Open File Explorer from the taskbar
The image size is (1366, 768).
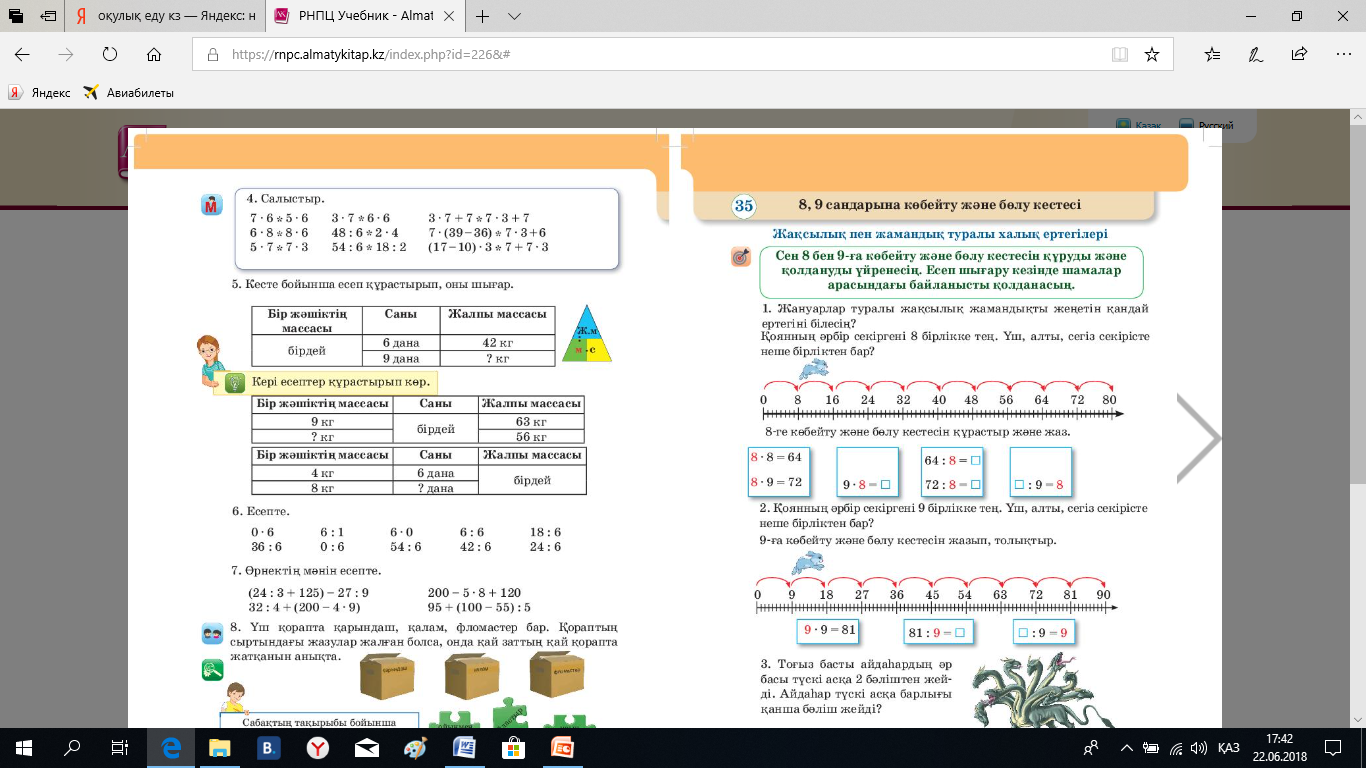click(x=219, y=747)
